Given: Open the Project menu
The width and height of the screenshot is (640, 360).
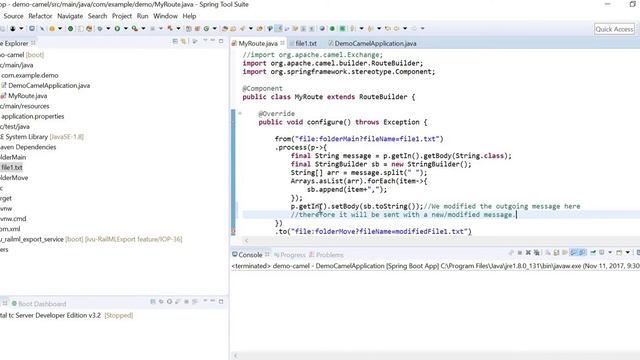Looking at the screenshot, I should tap(122, 16).
